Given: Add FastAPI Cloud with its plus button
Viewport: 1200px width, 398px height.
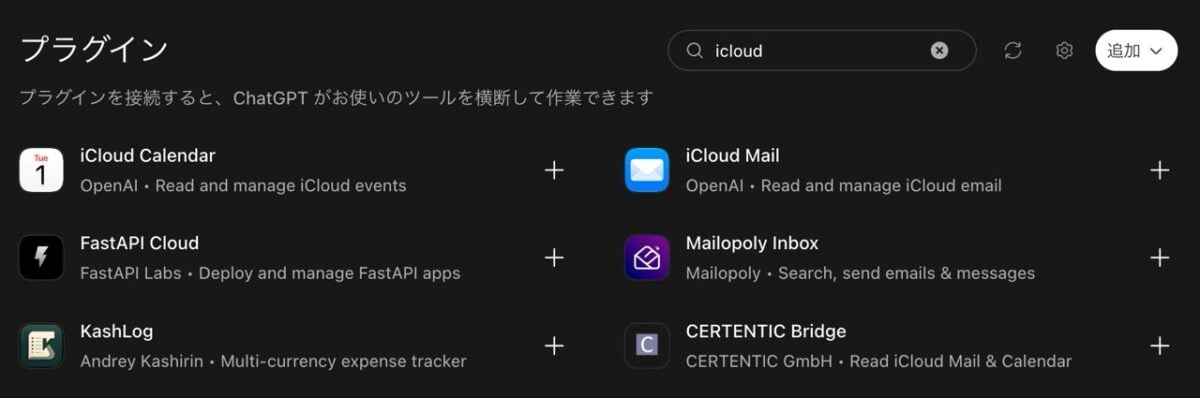Looking at the screenshot, I should 554,258.
